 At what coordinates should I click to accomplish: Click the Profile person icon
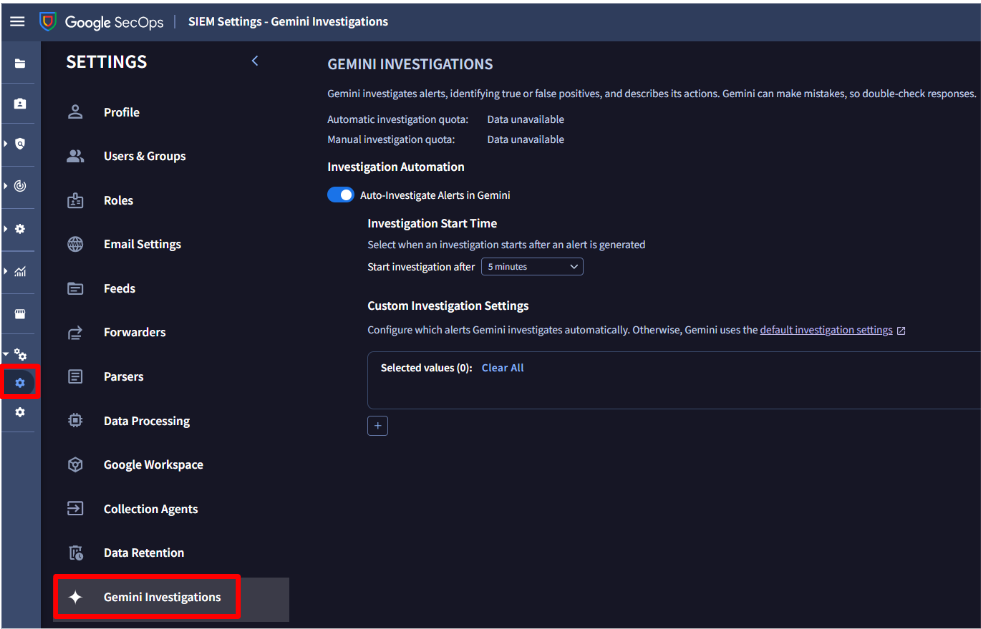click(75, 112)
